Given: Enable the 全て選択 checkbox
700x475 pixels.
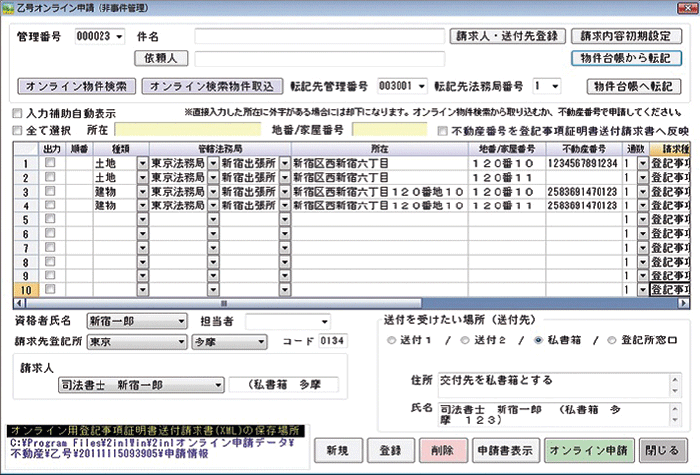Looking at the screenshot, I should pyautogui.click(x=19, y=131).
